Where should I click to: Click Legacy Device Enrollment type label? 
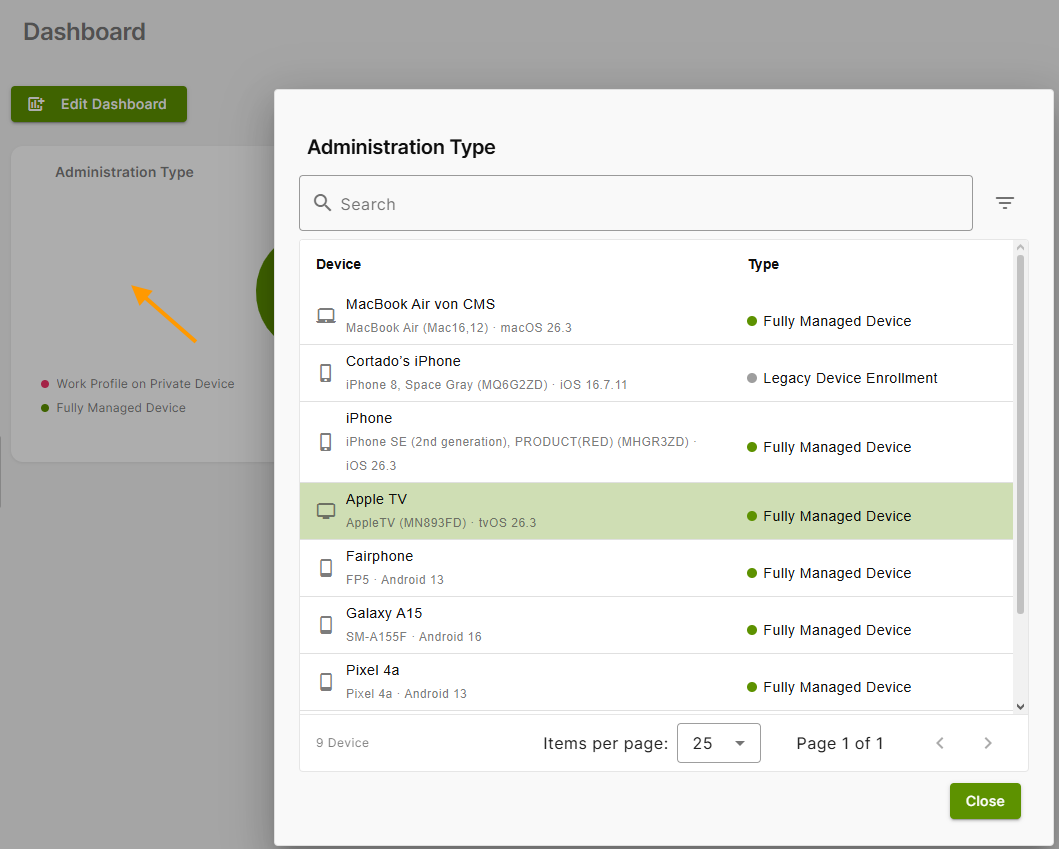pyautogui.click(x=850, y=378)
